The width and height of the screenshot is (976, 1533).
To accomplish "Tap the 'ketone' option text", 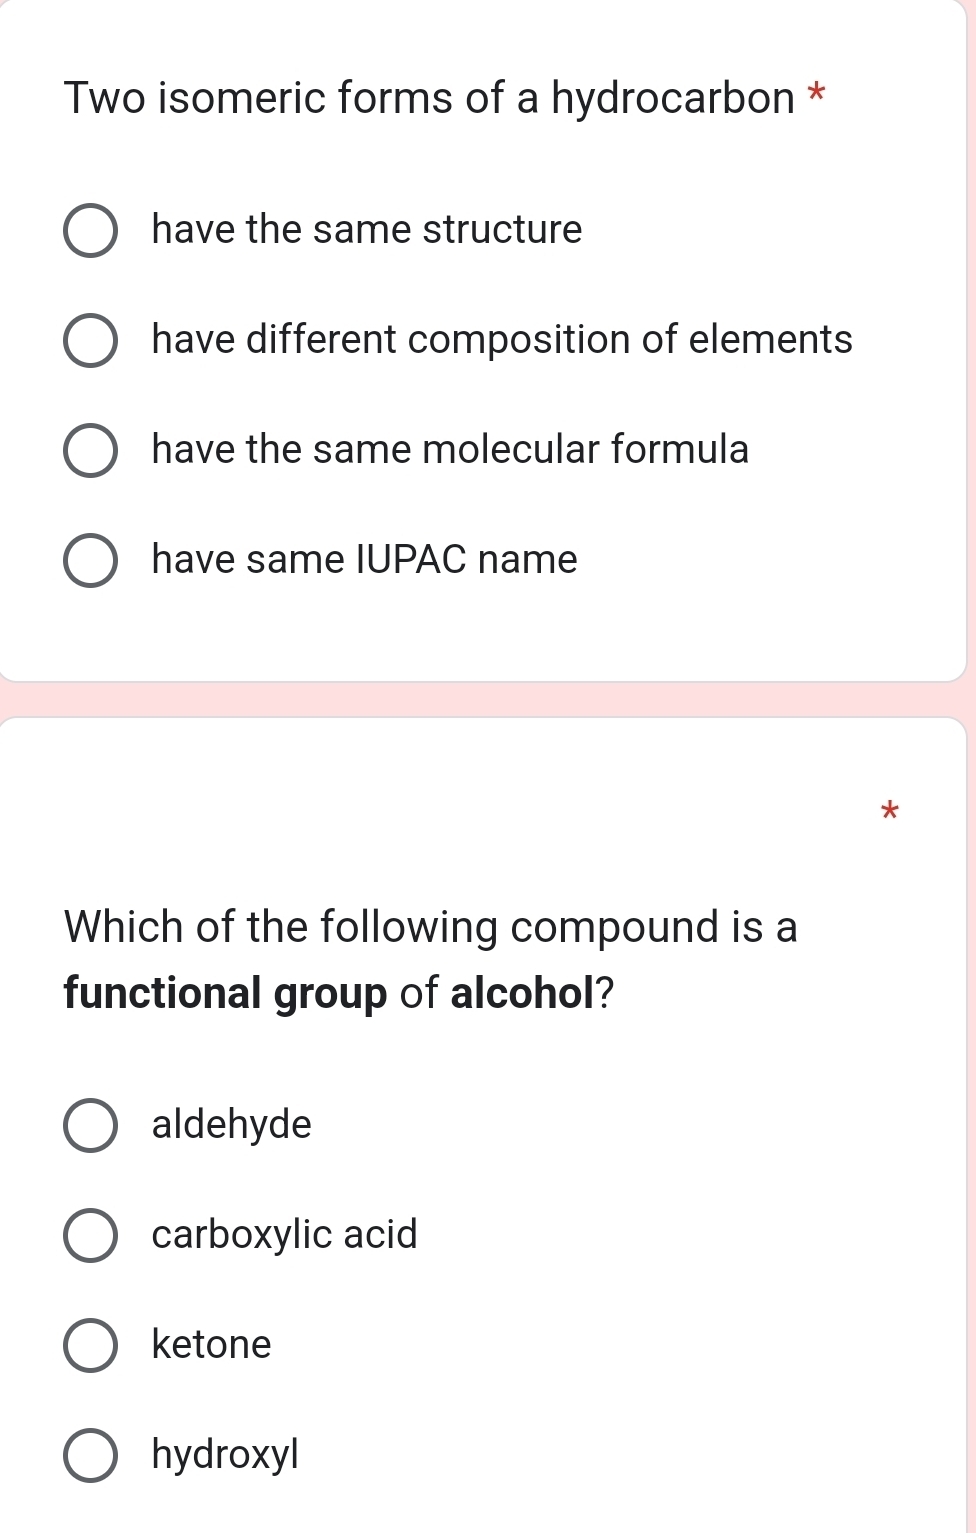I will pos(211,1345).
